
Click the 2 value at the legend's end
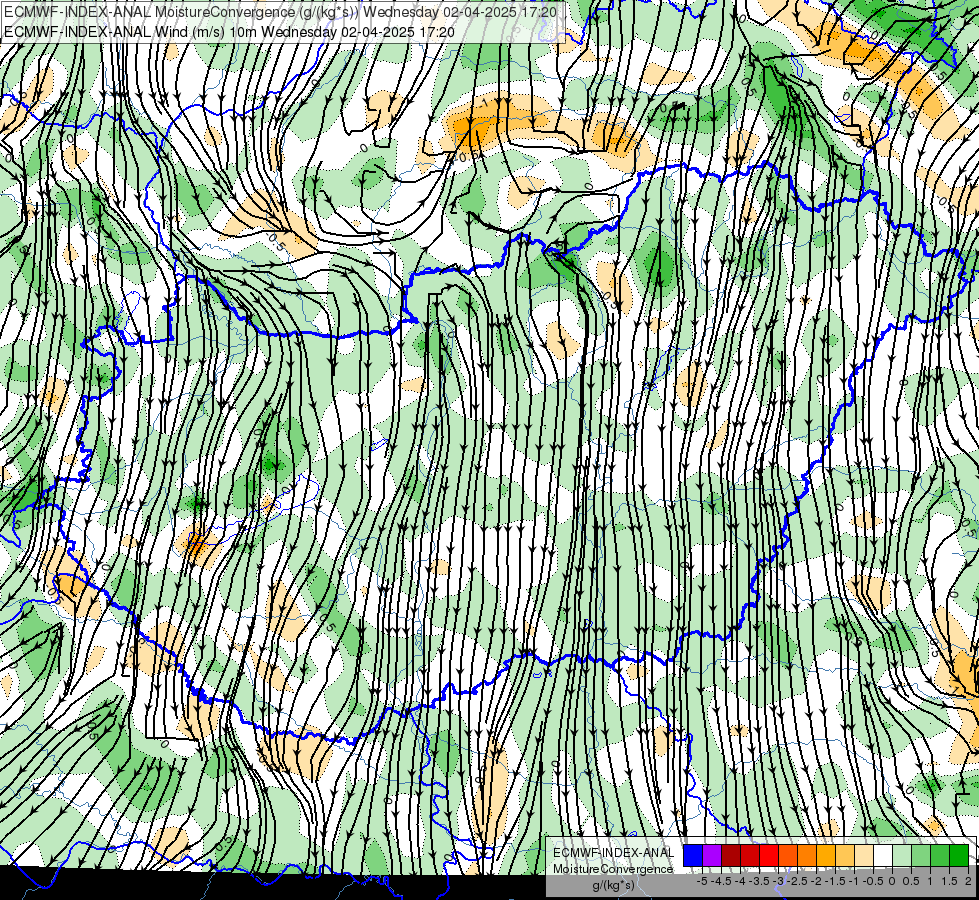(x=968, y=881)
